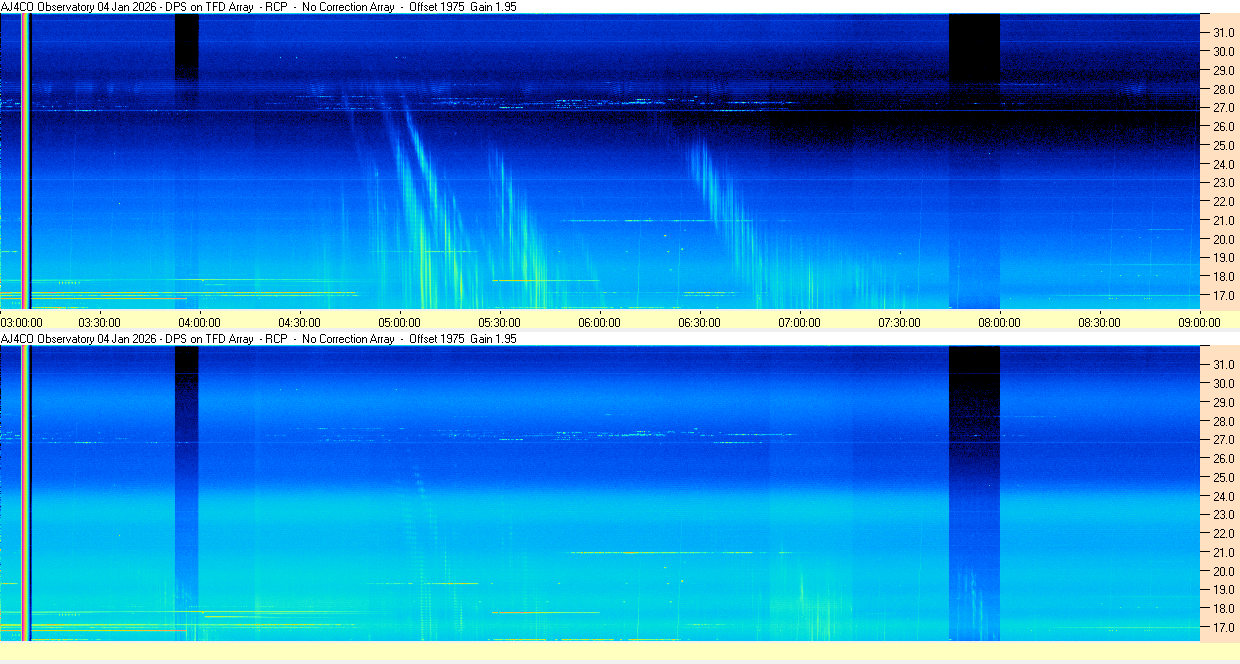Click 23.0 on lower spectrogram frequency scale

[1224, 515]
